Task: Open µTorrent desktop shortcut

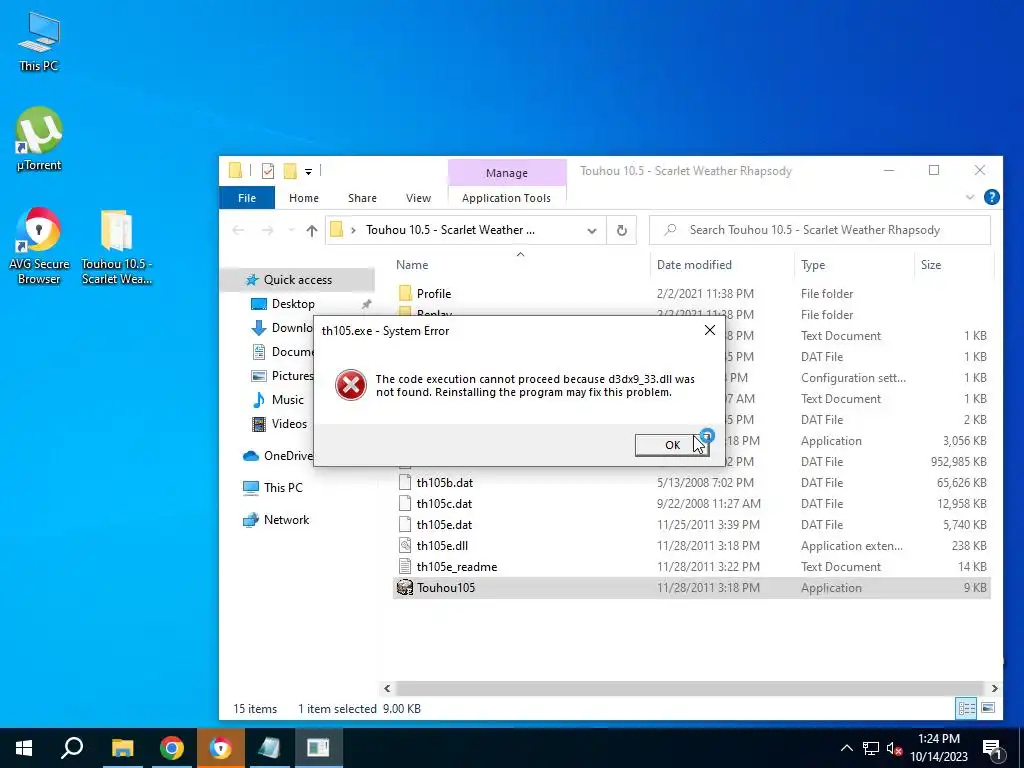Action: tap(39, 139)
